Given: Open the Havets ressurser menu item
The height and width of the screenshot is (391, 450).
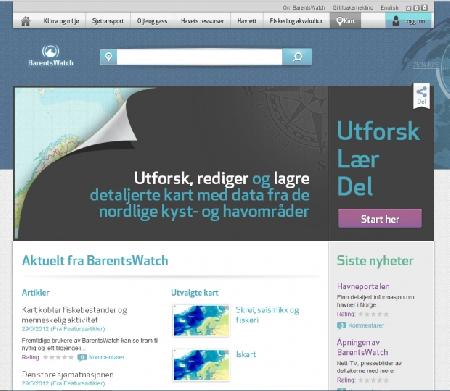Looking at the screenshot, I should coord(202,21).
